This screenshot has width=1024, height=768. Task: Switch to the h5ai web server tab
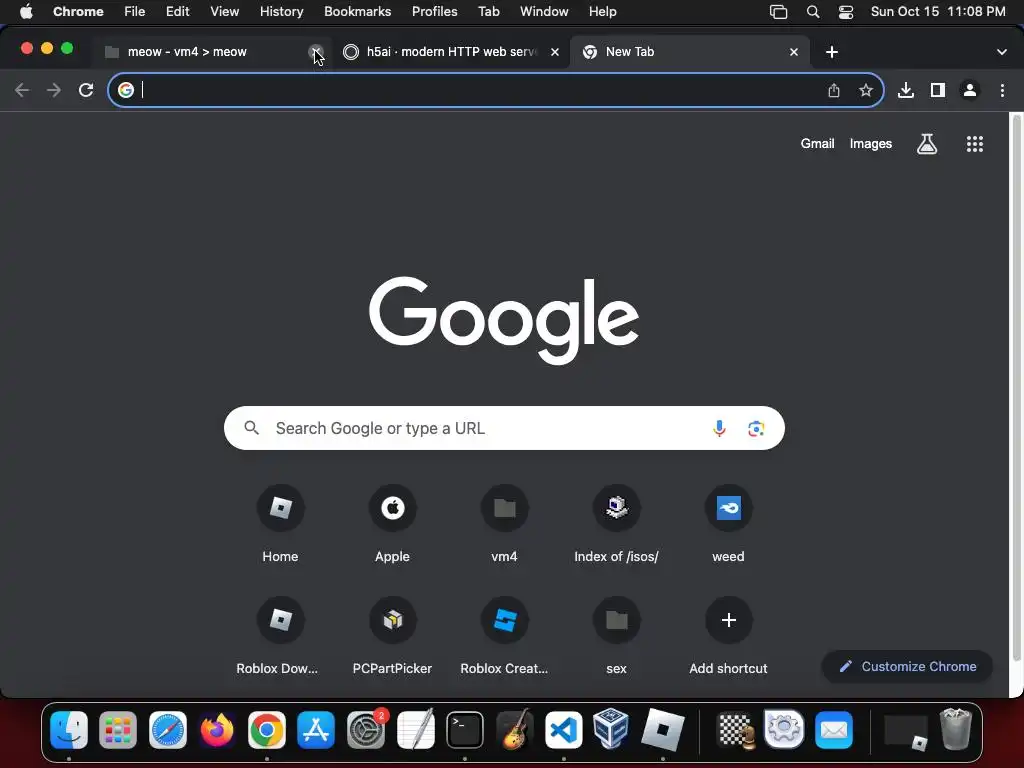click(451, 52)
